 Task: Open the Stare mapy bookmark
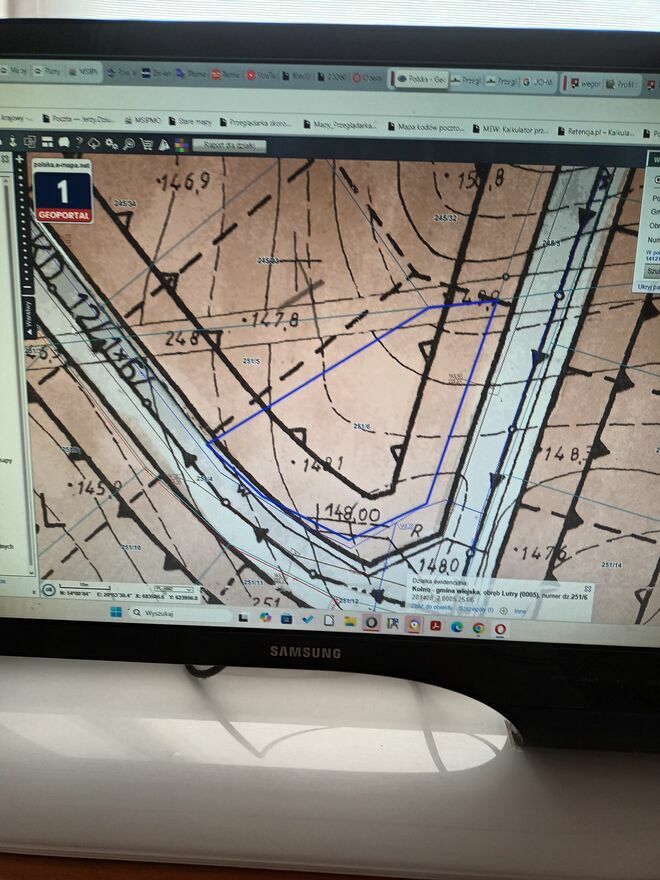coord(190,121)
